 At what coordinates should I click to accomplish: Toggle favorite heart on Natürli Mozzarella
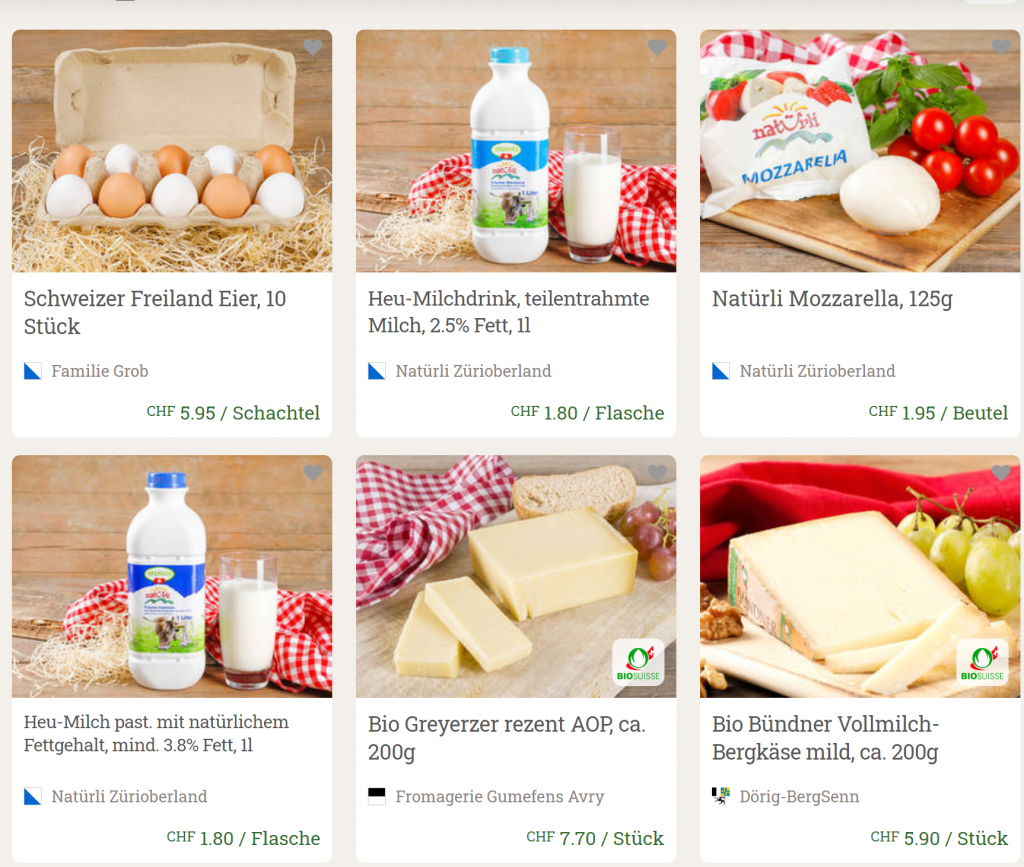[1001, 47]
